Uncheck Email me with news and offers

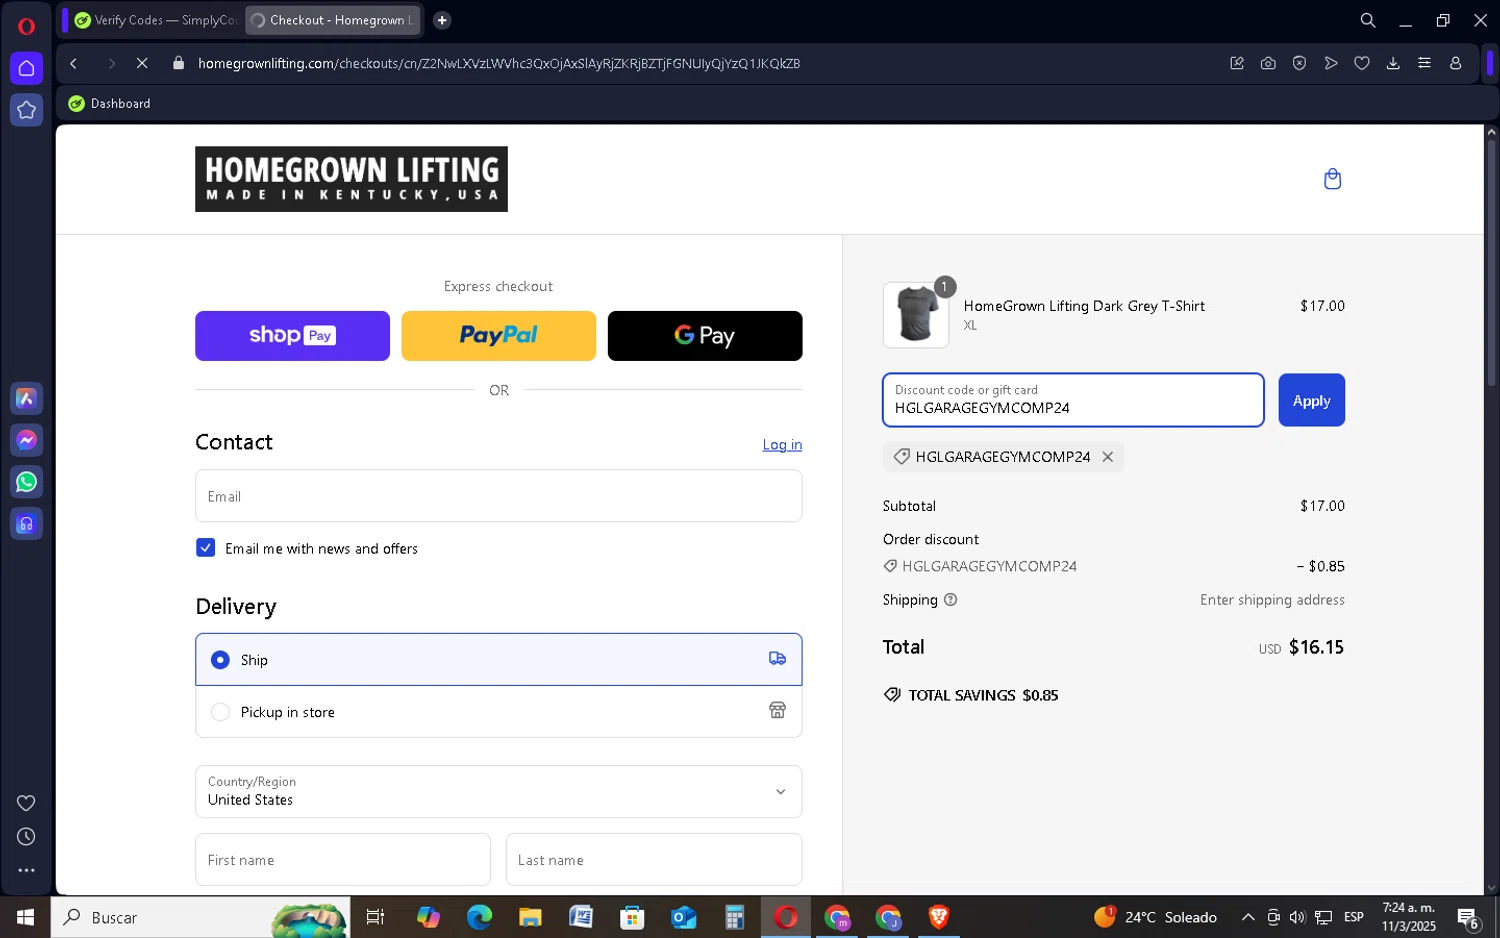pyautogui.click(x=205, y=548)
